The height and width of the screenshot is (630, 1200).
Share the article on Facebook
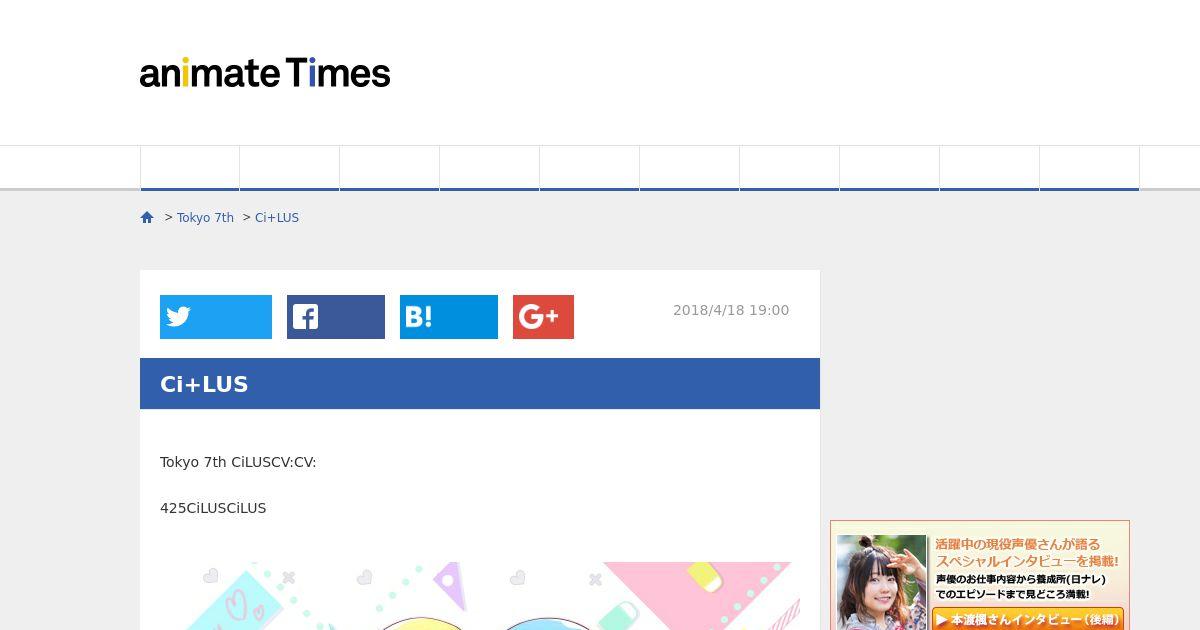point(336,317)
